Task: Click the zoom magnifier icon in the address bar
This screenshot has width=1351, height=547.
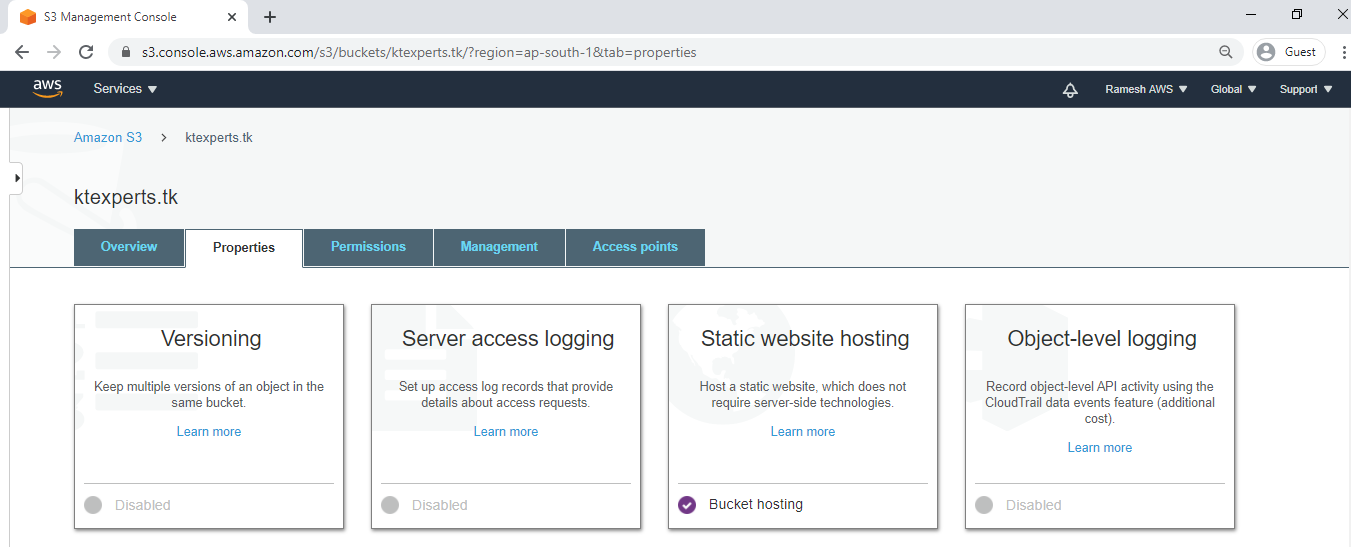Action: 1226,52
